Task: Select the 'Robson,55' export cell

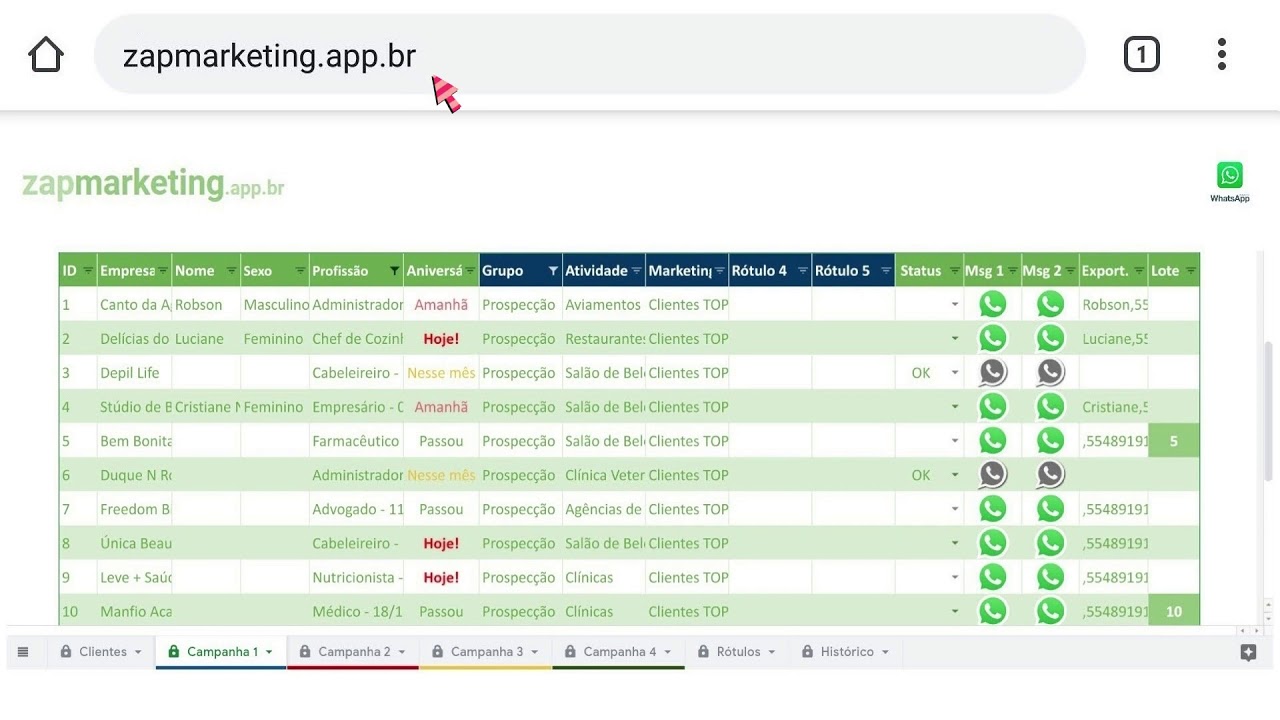Action: tap(1114, 305)
